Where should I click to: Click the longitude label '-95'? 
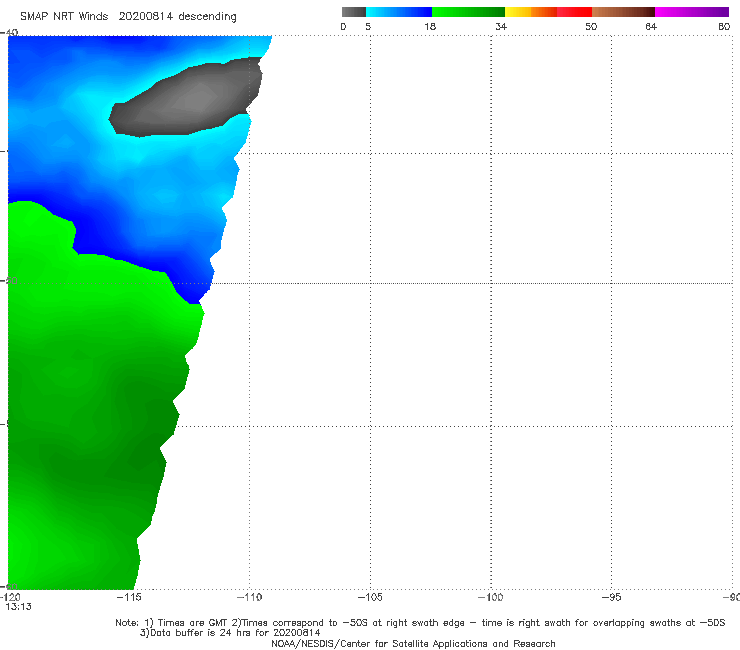point(611,597)
